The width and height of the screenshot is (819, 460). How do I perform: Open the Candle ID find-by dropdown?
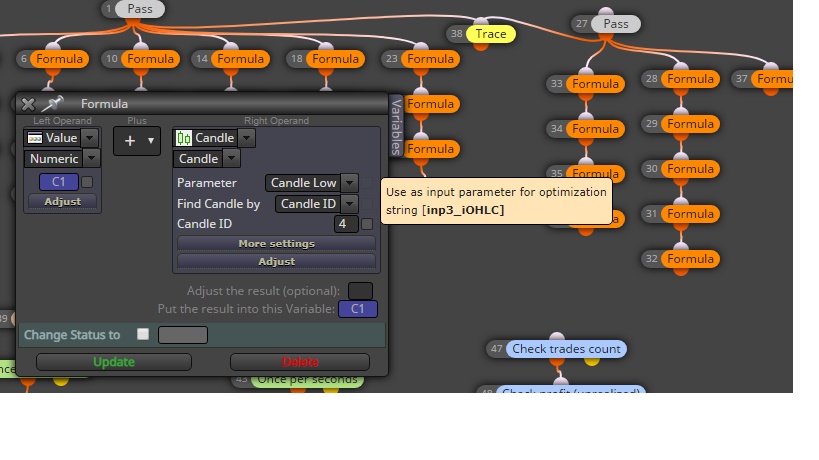pos(349,204)
